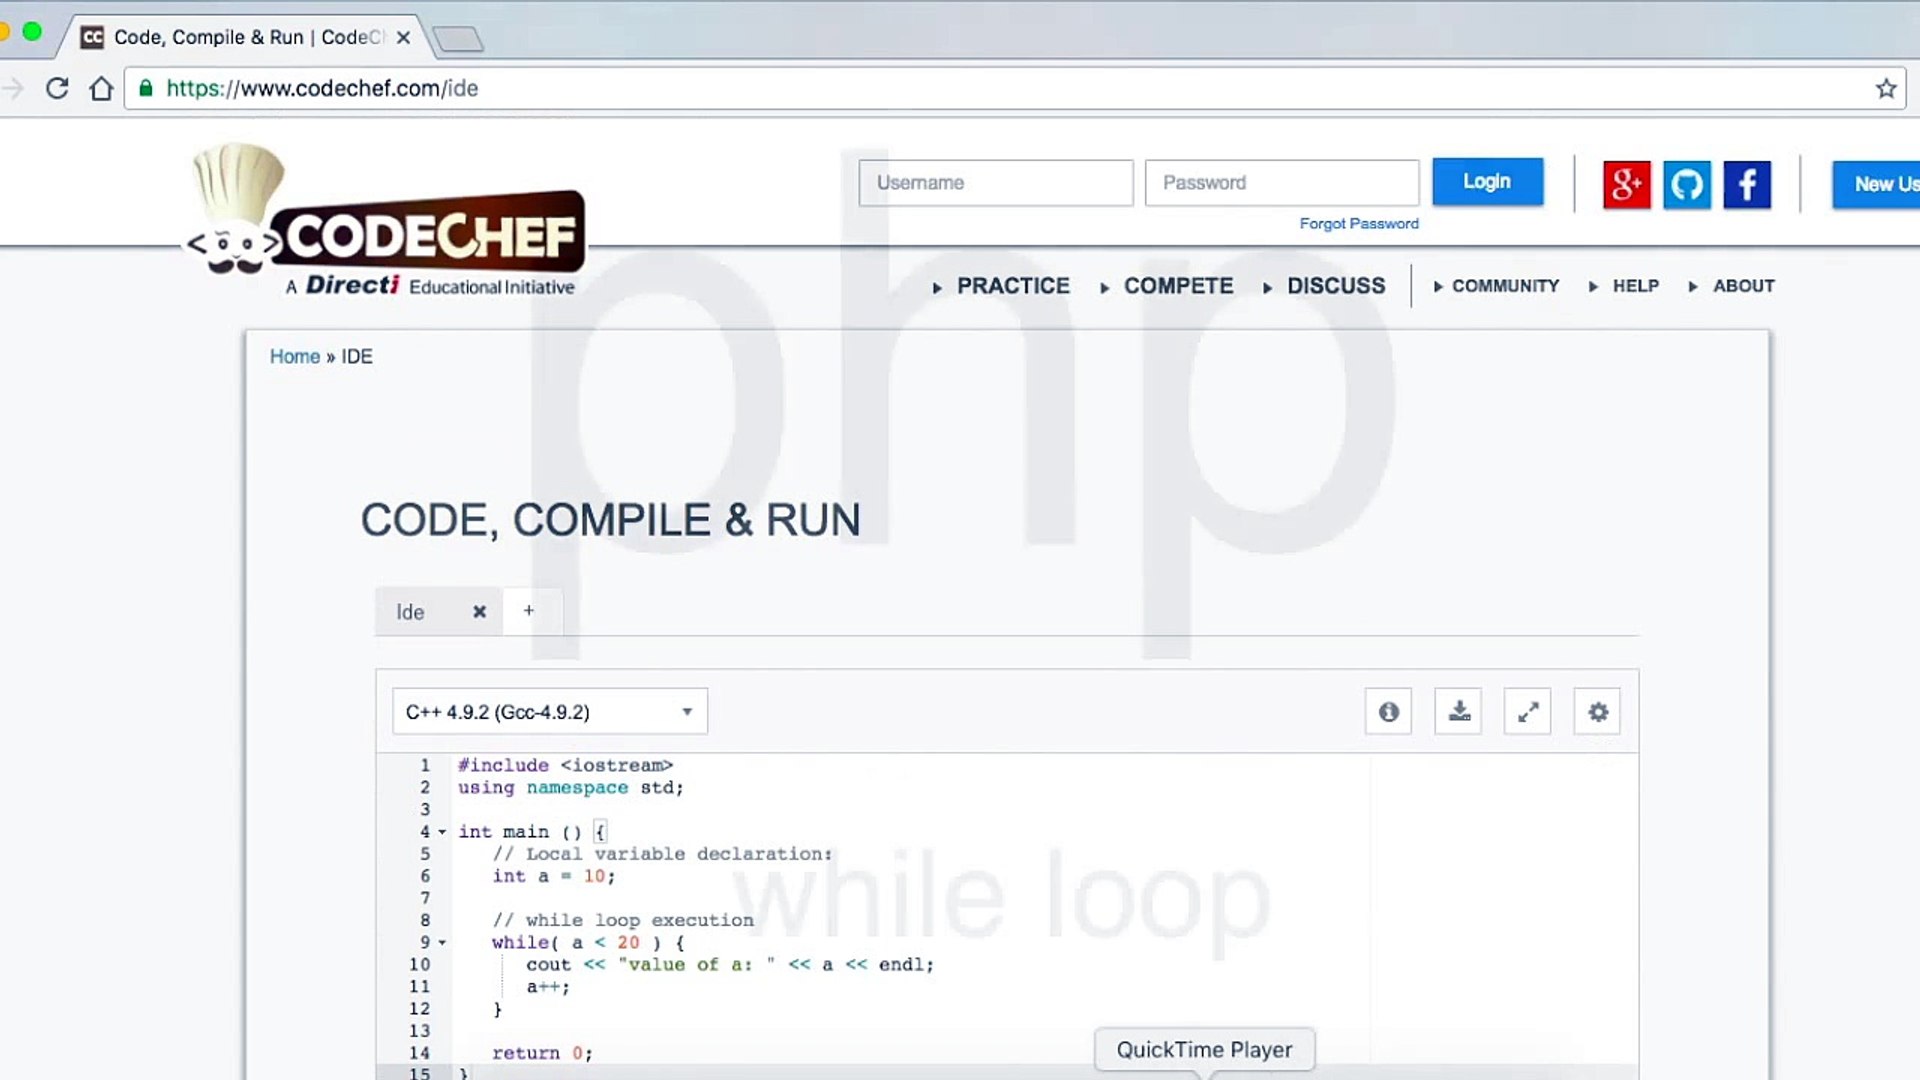Click the Username input field
This screenshot has height=1080, width=1920.
(x=993, y=182)
